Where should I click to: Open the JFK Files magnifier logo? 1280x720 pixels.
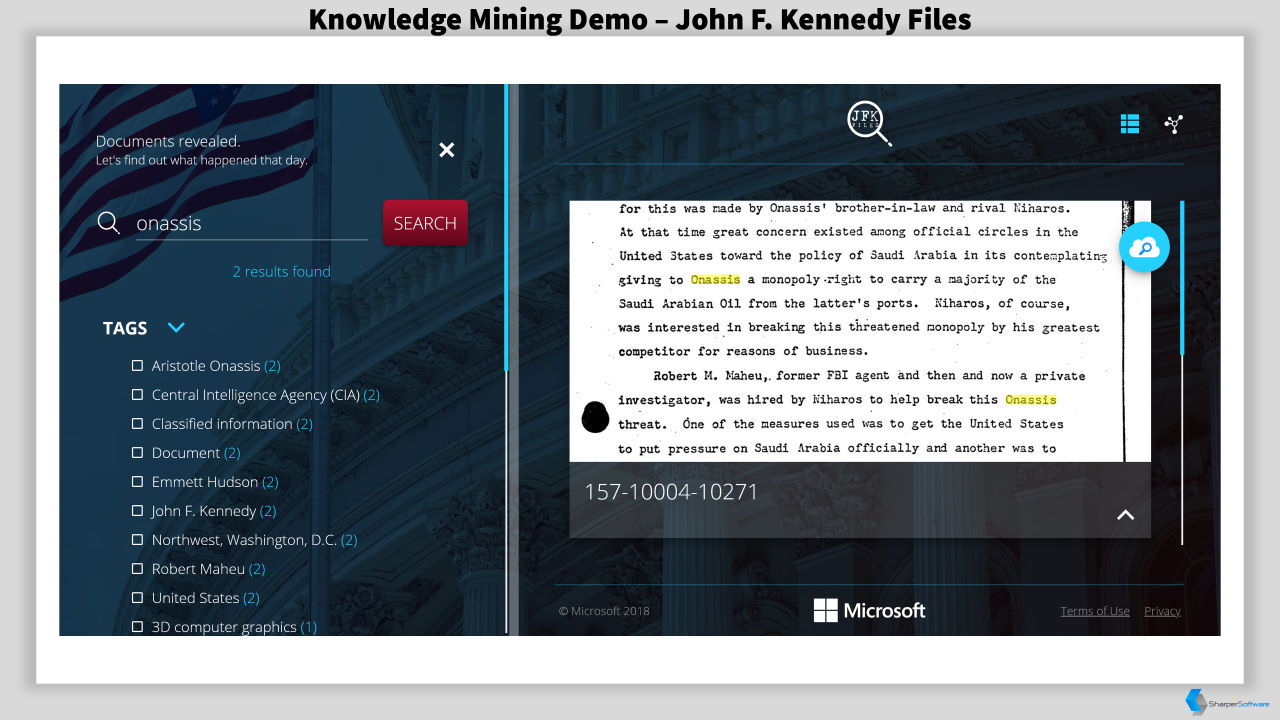[869, 124]
